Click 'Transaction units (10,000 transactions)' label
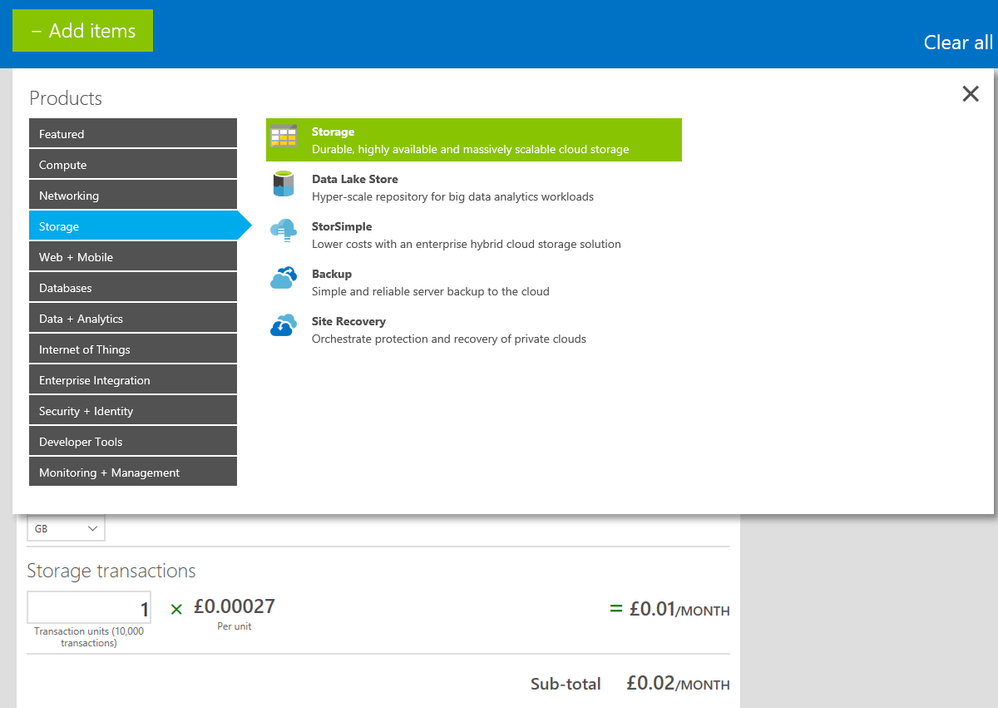This screenshot has height=708, width=998. point(89,637)
